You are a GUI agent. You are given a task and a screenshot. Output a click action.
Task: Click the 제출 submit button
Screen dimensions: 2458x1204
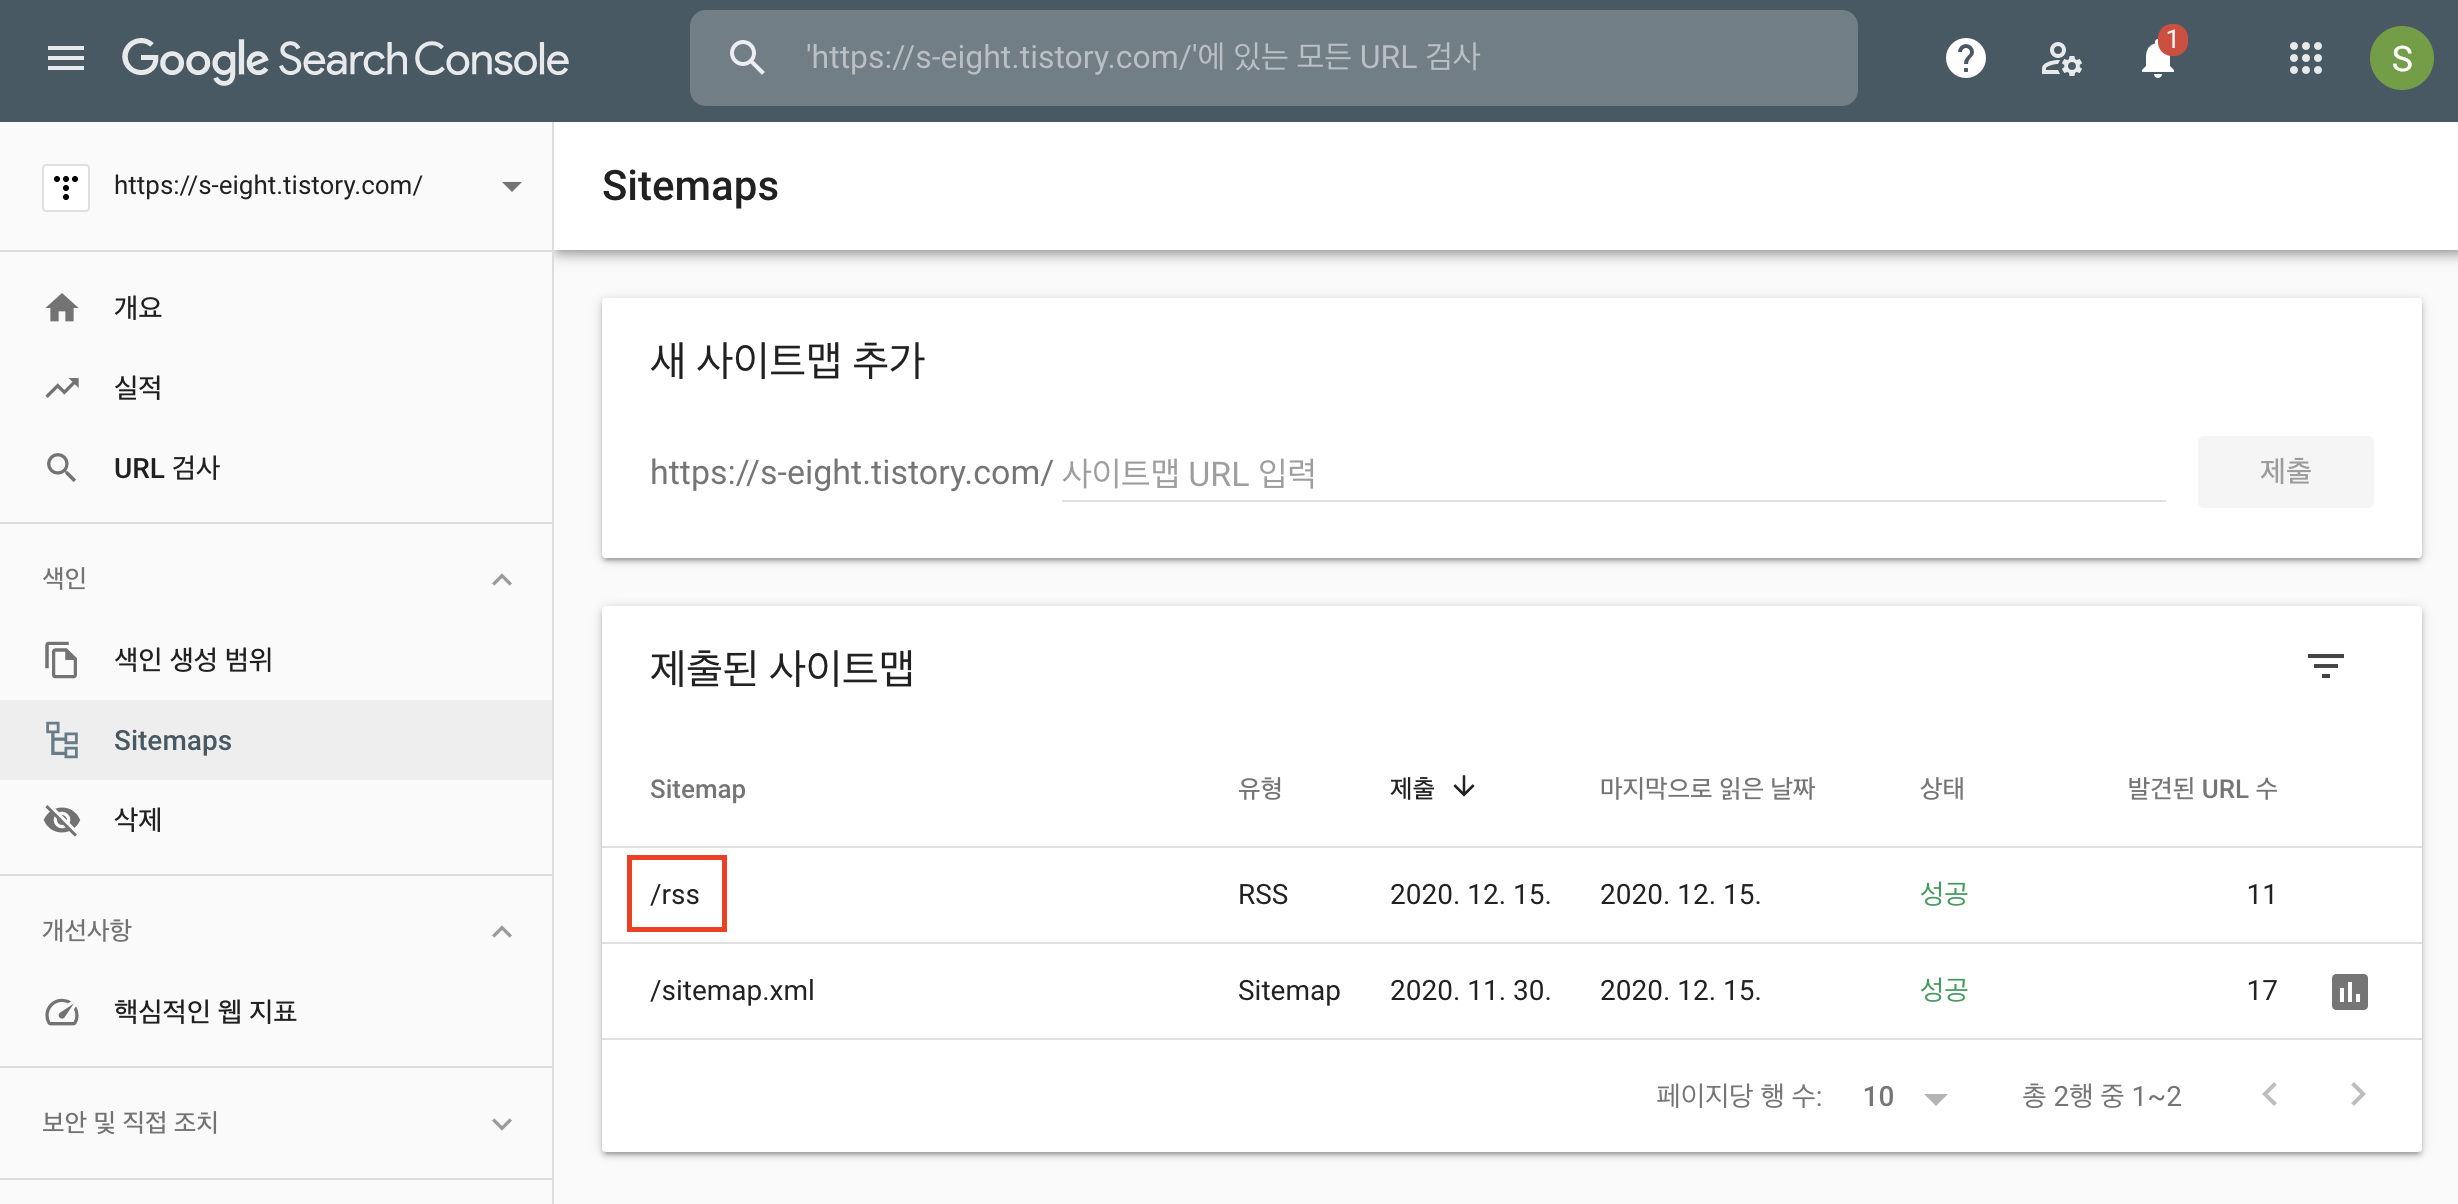tap(2285, 471)
